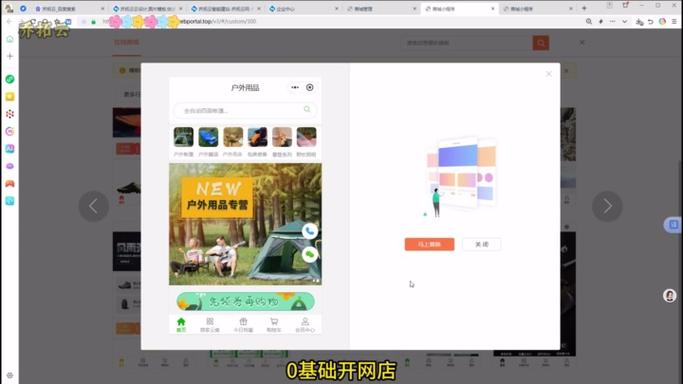Click the three-dot icon beside address bar
Screen dimensions: 683x384
(x=612, y=21)
